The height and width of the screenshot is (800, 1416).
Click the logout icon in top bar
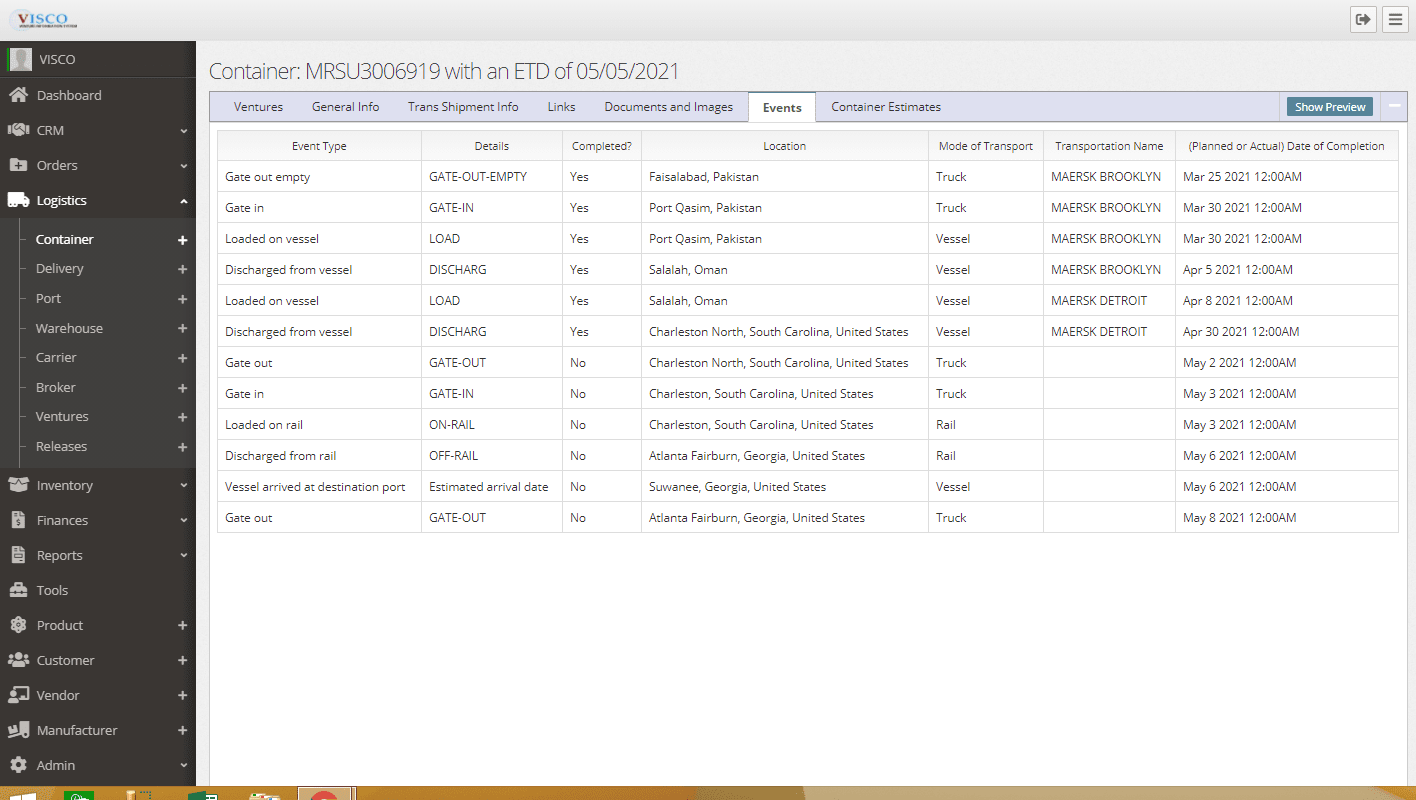click(x=1362, y=20)
